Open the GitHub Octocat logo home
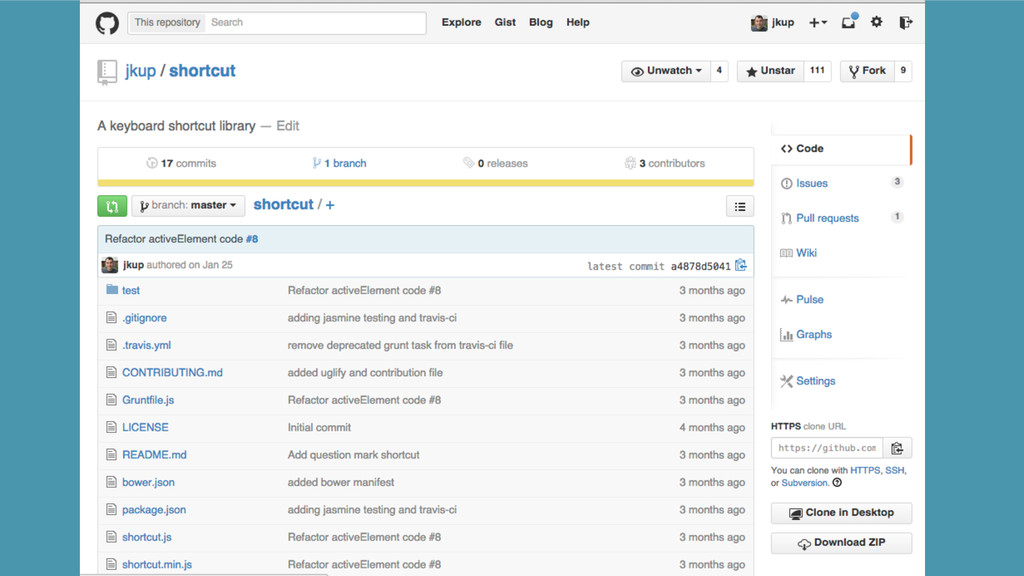Image resolution: width=1024 pixels, height=576 pixels. click(107, 23)
